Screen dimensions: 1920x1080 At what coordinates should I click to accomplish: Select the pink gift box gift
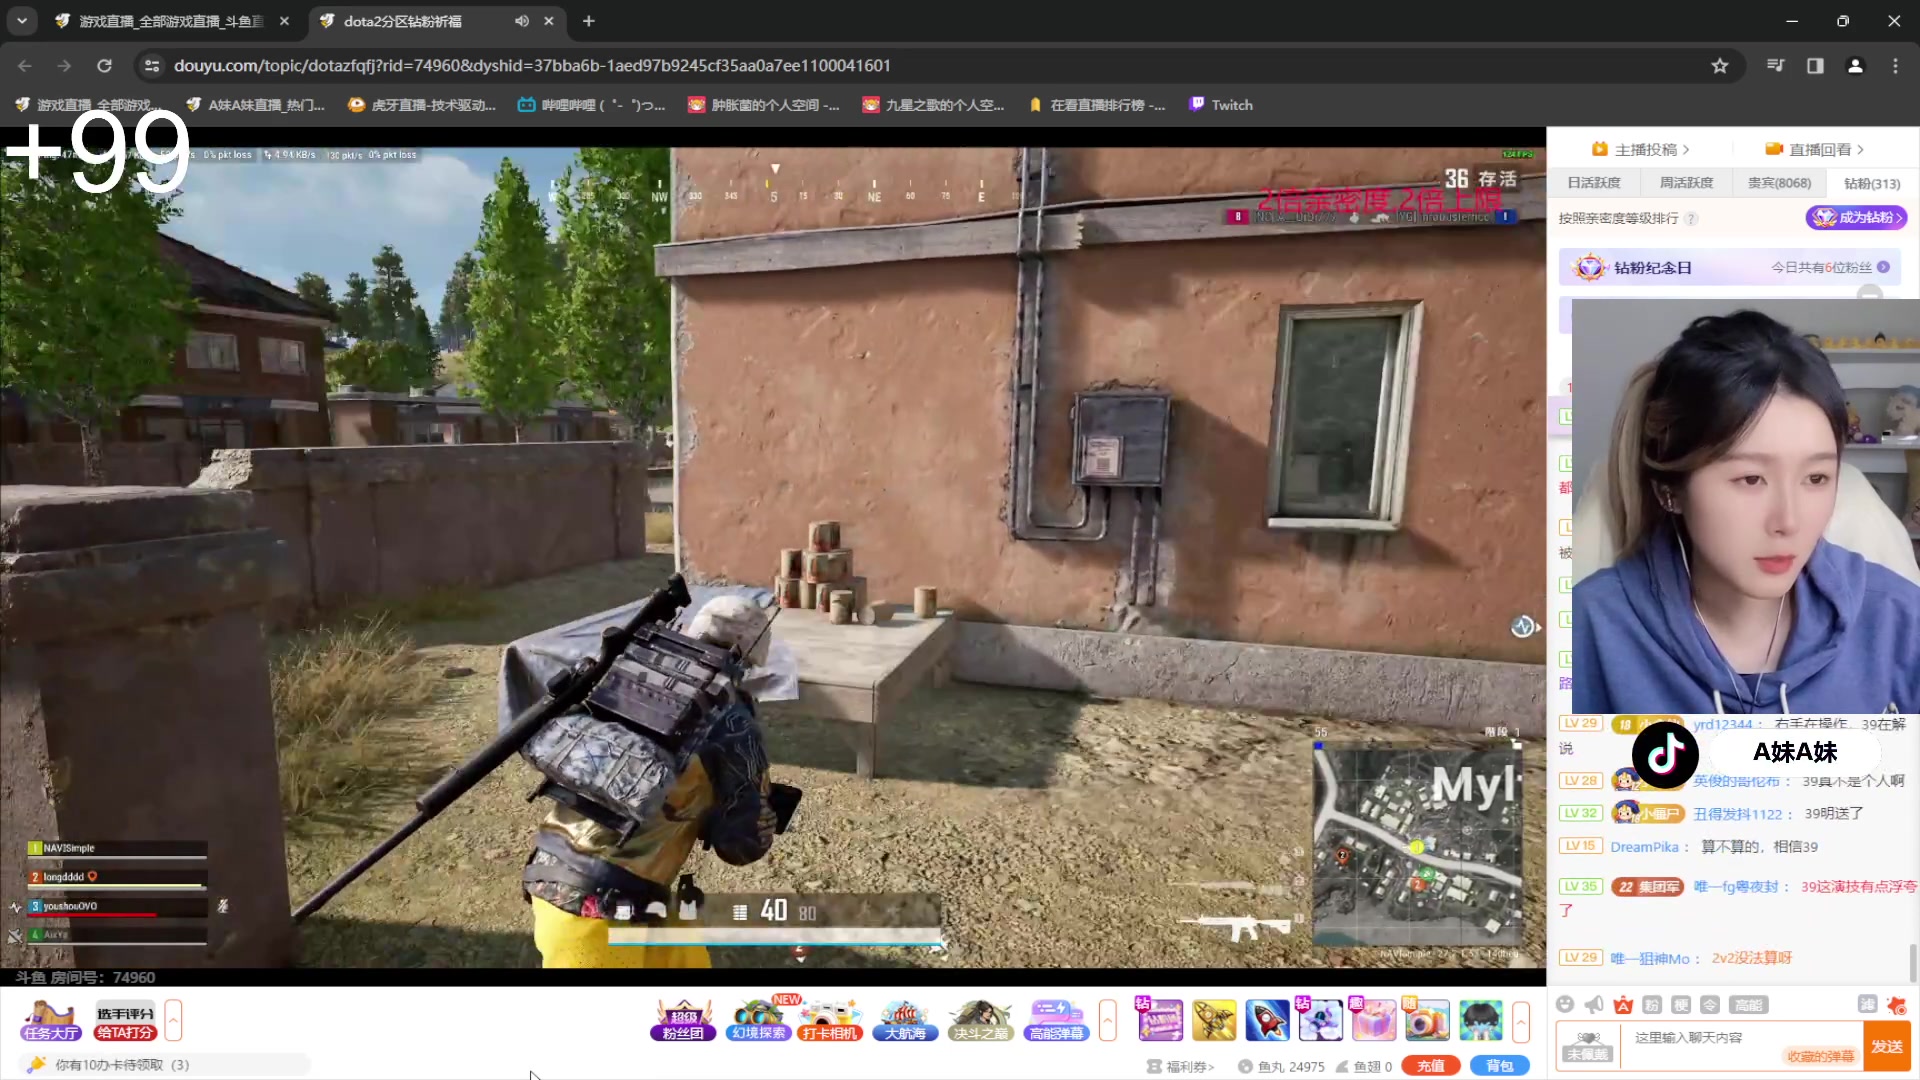click(1374, 1020)
